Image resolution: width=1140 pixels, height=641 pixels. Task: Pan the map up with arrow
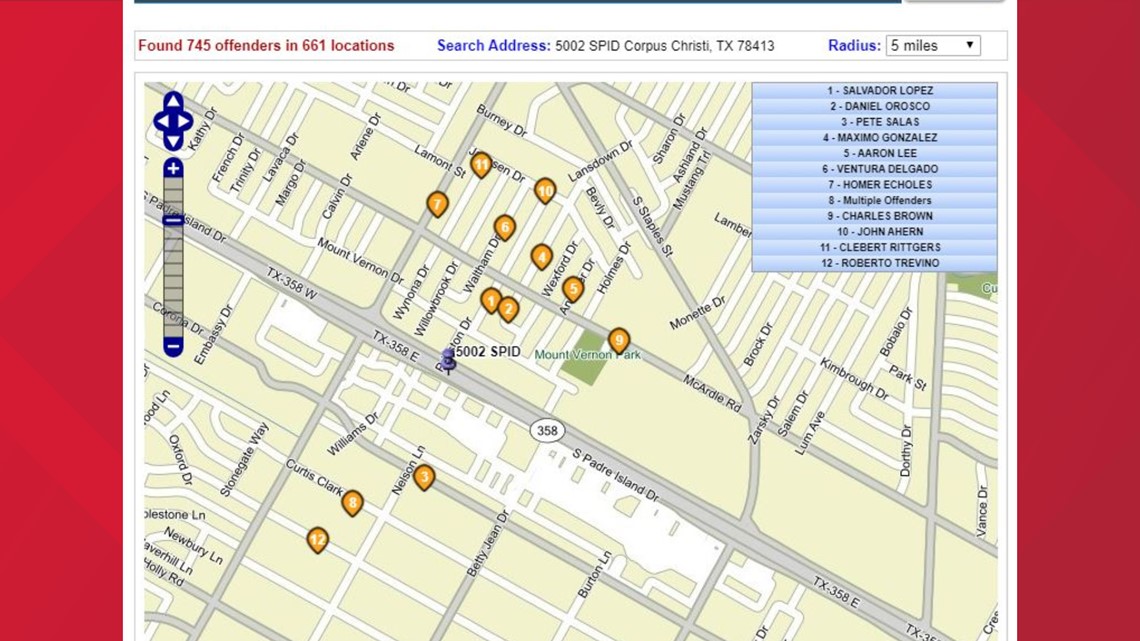tap(173, 100)
